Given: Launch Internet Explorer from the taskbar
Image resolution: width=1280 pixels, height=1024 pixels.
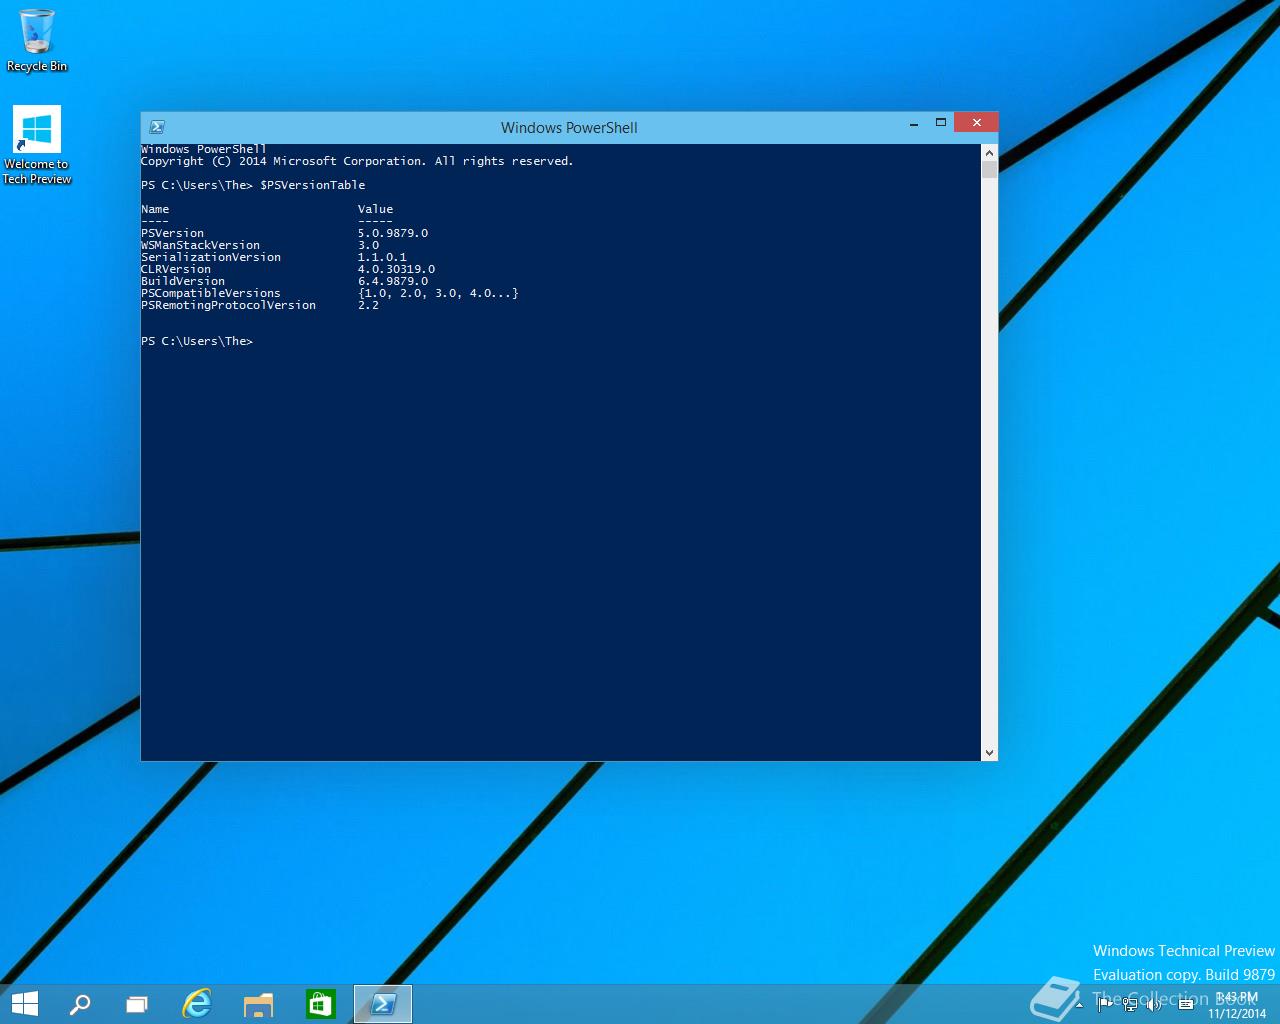Looking at the screenshot, I should click(x=197, y=1004).
